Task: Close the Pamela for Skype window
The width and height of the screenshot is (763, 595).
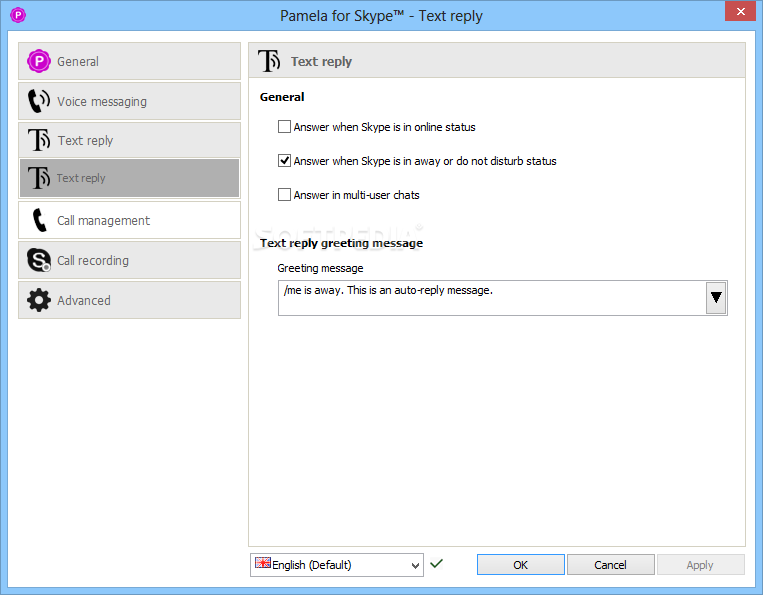Action: (x=741, y=11)
